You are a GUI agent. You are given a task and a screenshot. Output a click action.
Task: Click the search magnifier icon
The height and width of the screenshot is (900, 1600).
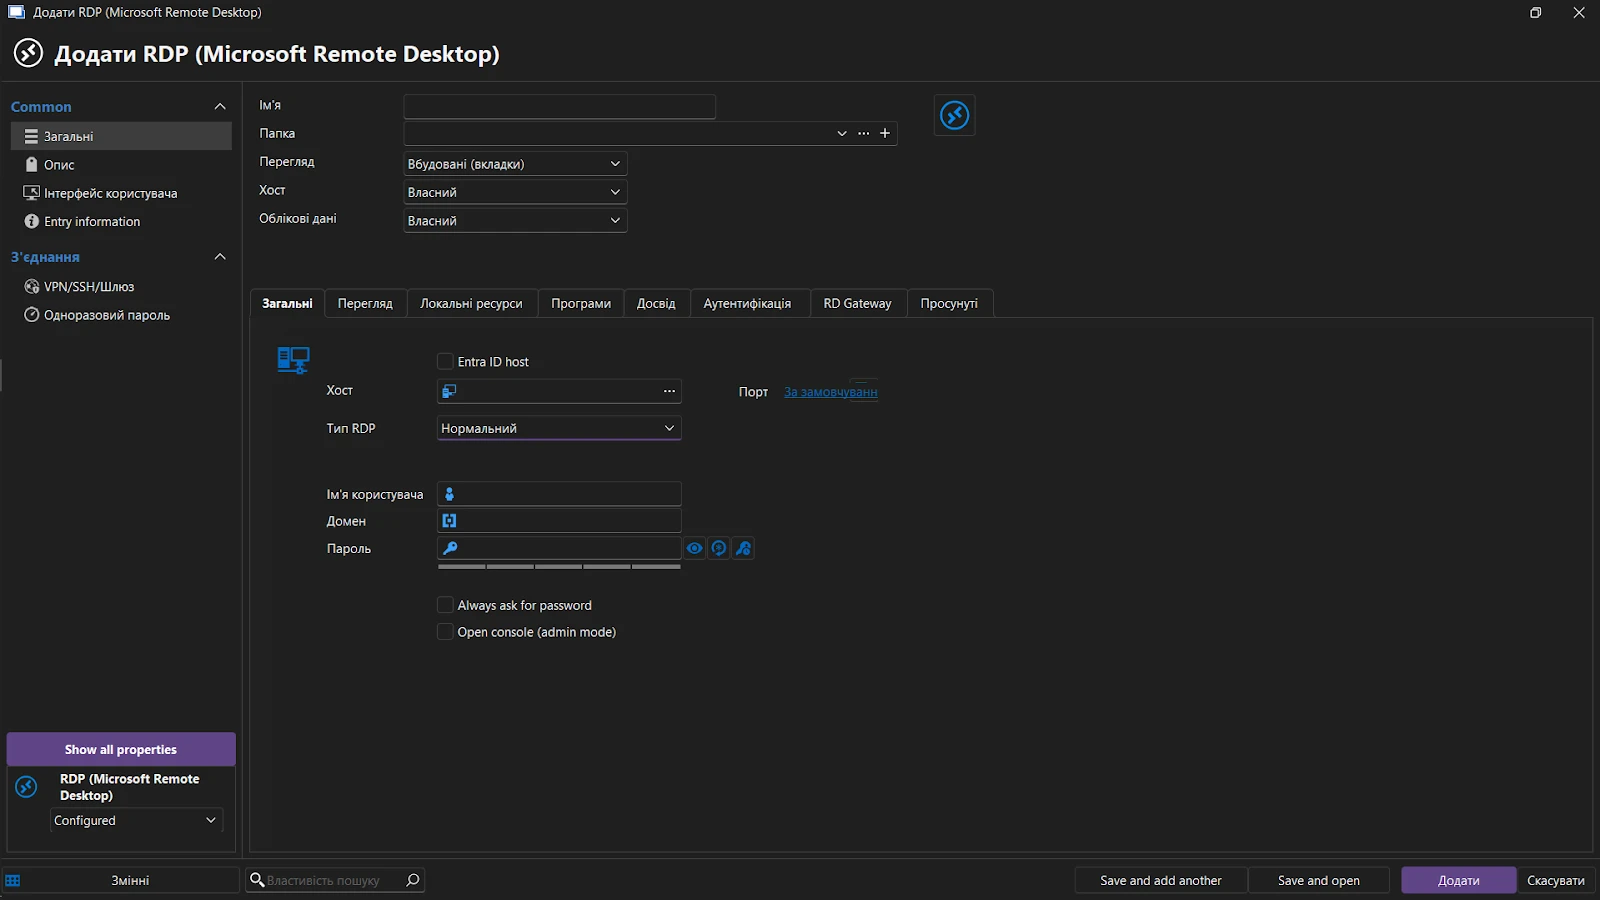411,880
